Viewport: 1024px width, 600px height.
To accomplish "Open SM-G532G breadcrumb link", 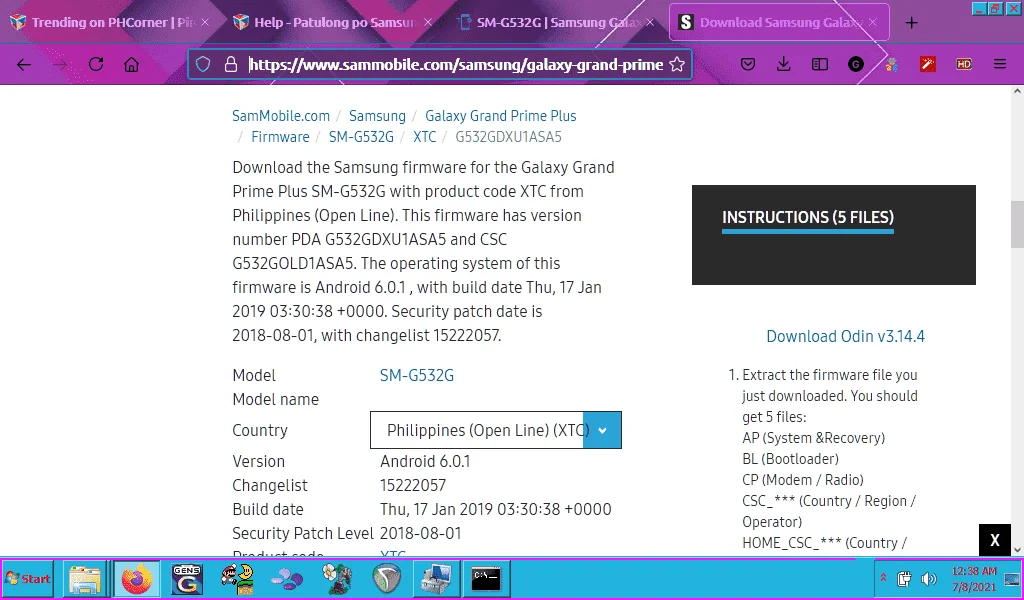I will (x=361, y=136).
